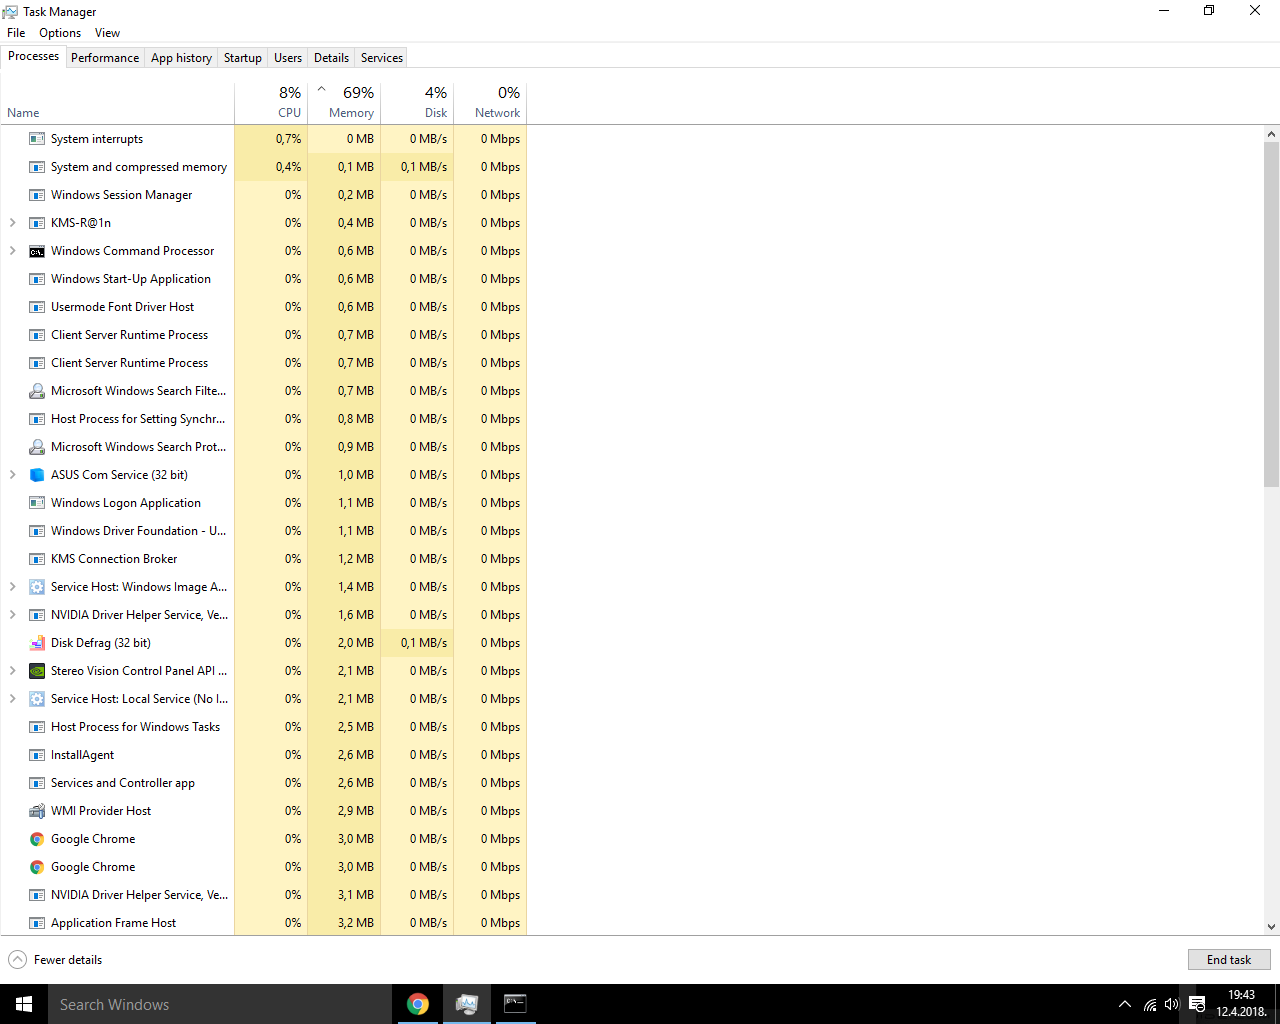Click the WMI Provider Host icon

coord(37,811)
